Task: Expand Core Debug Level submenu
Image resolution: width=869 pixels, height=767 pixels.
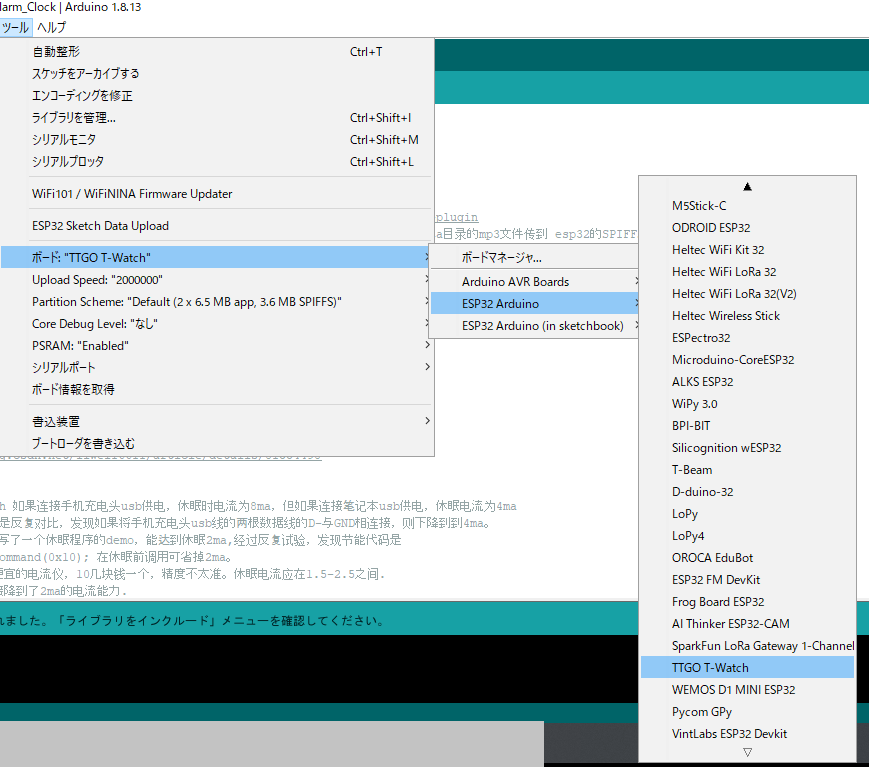Action: pos(217,324)
